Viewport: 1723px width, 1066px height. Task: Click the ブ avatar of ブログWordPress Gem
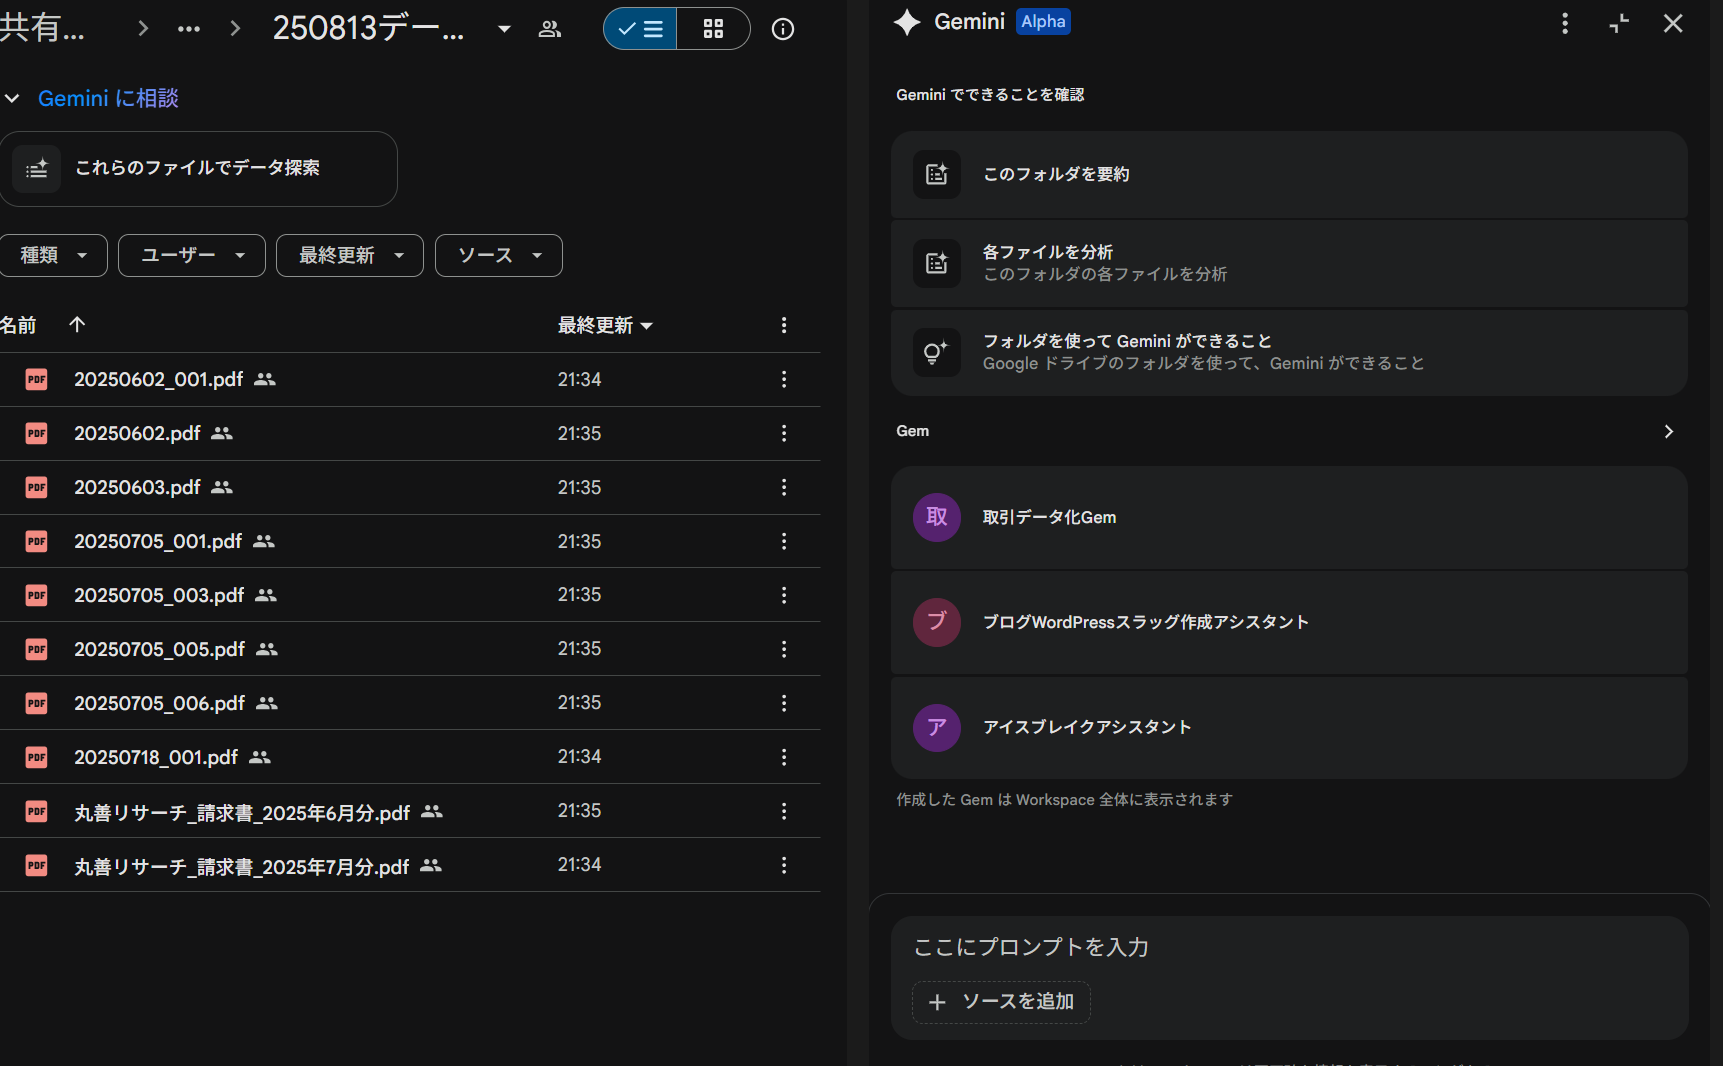(937, 622)
